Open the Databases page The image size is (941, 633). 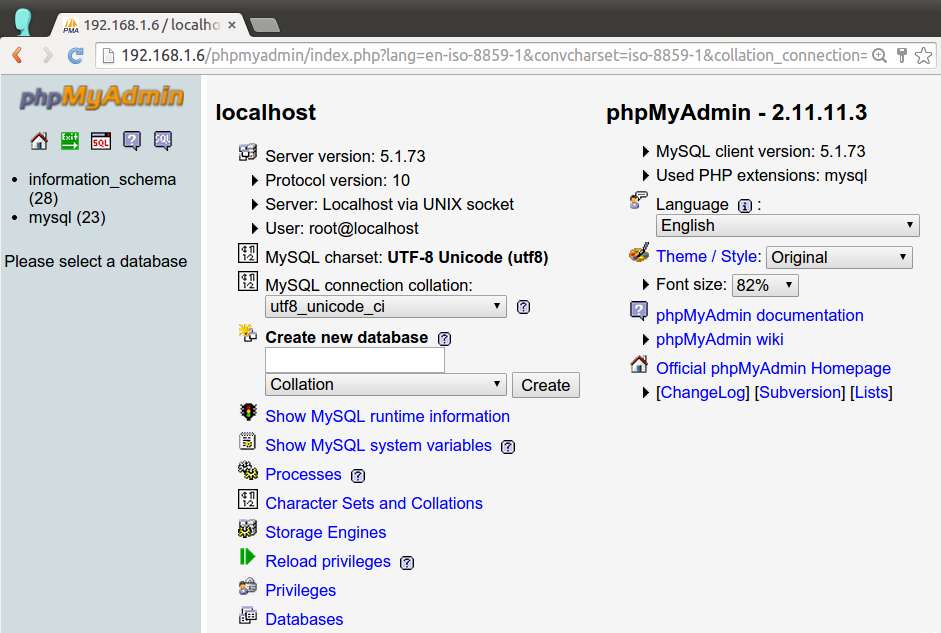[x=304, y=619]
